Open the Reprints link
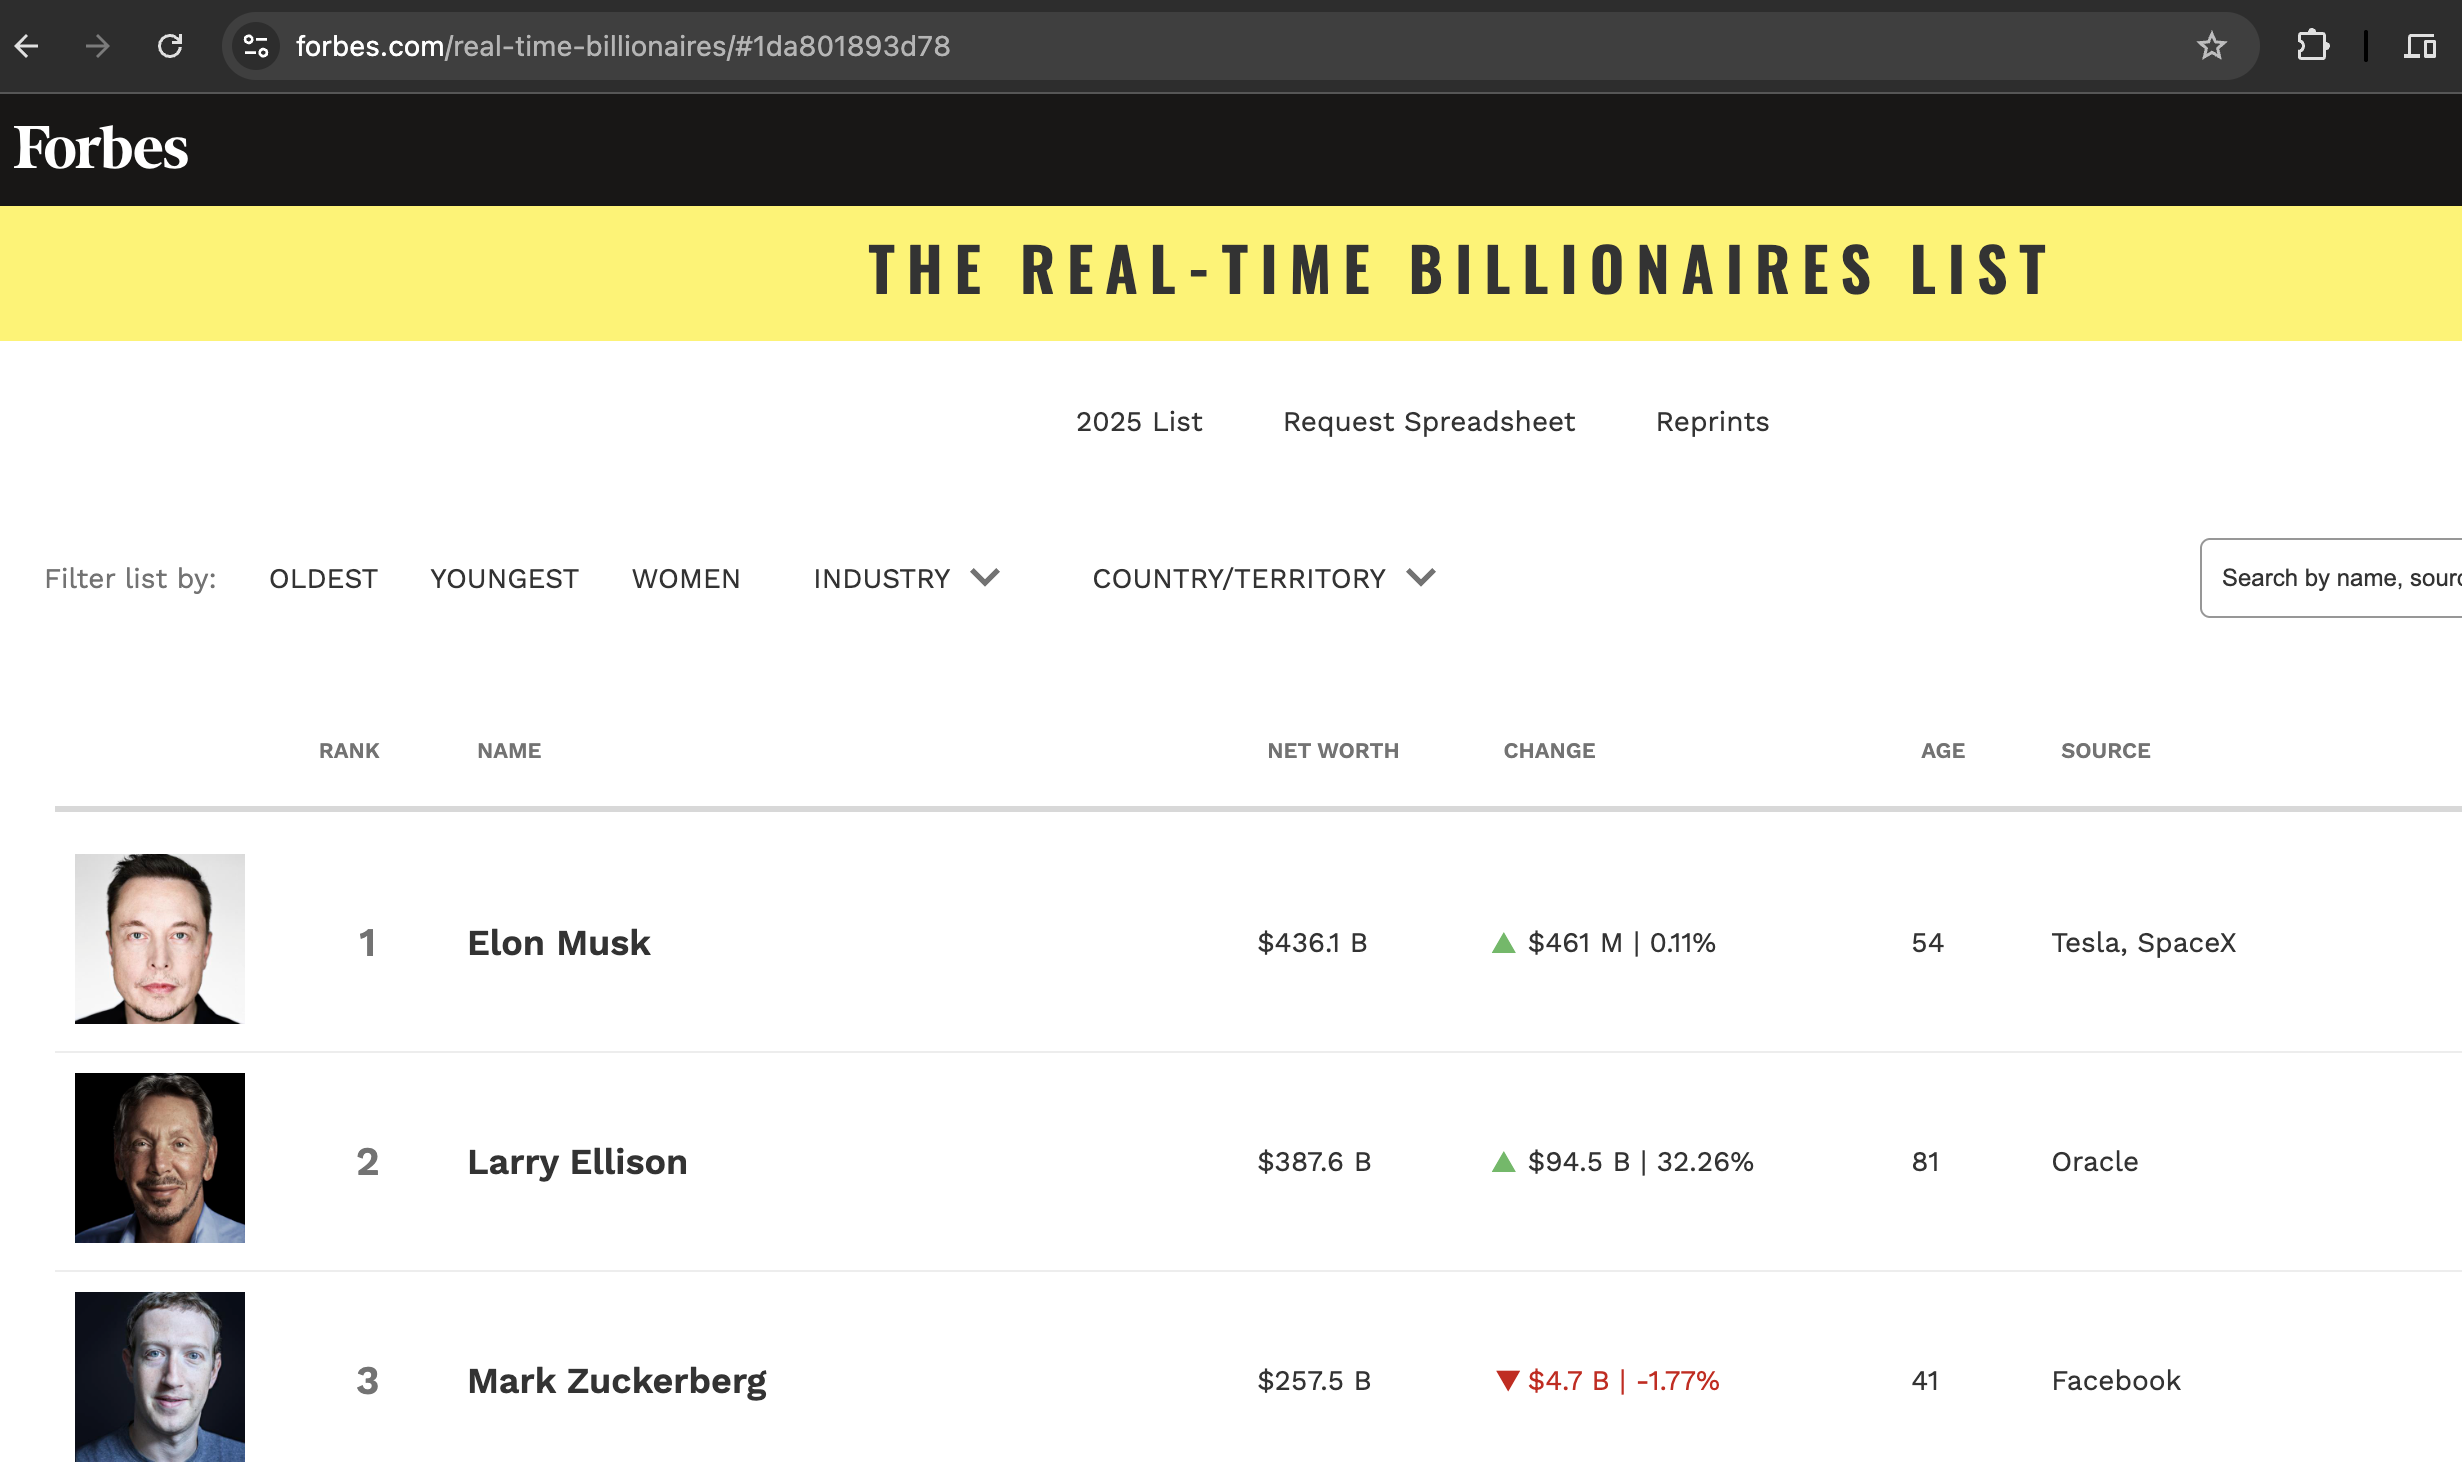 (x=1712, y=422)
